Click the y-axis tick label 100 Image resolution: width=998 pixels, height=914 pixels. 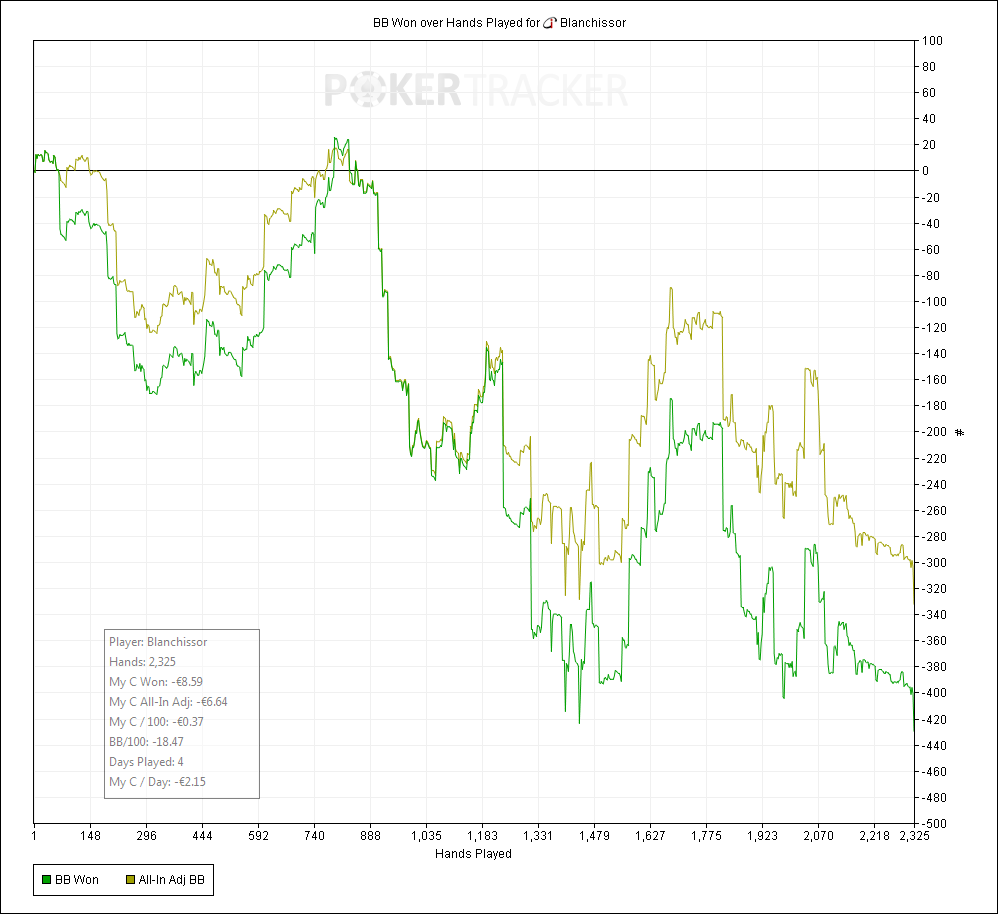932,41
